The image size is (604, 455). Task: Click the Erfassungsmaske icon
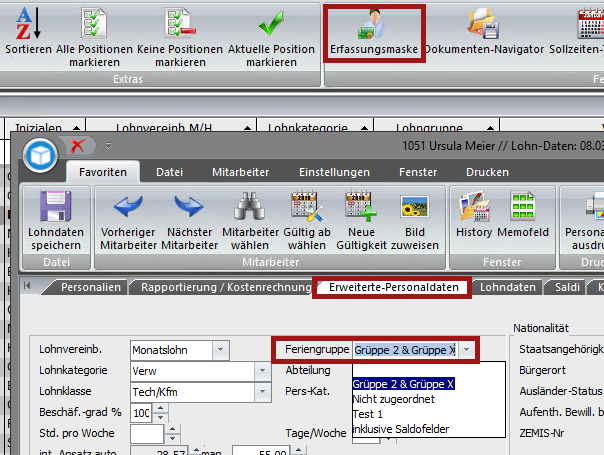click(x=373, y=23)
